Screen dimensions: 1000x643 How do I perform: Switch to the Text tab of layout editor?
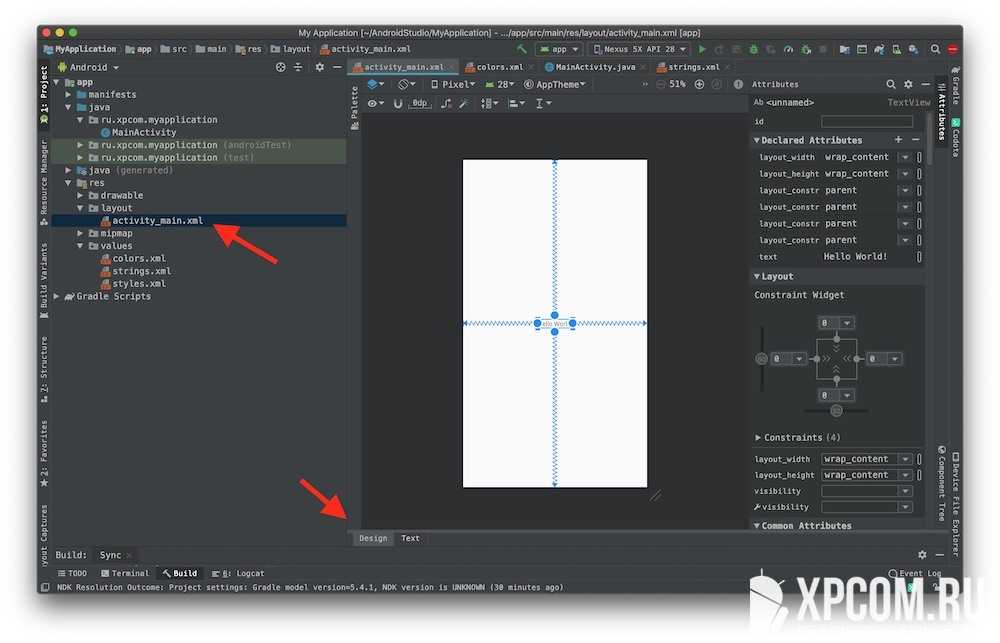(x=410, y=538)
